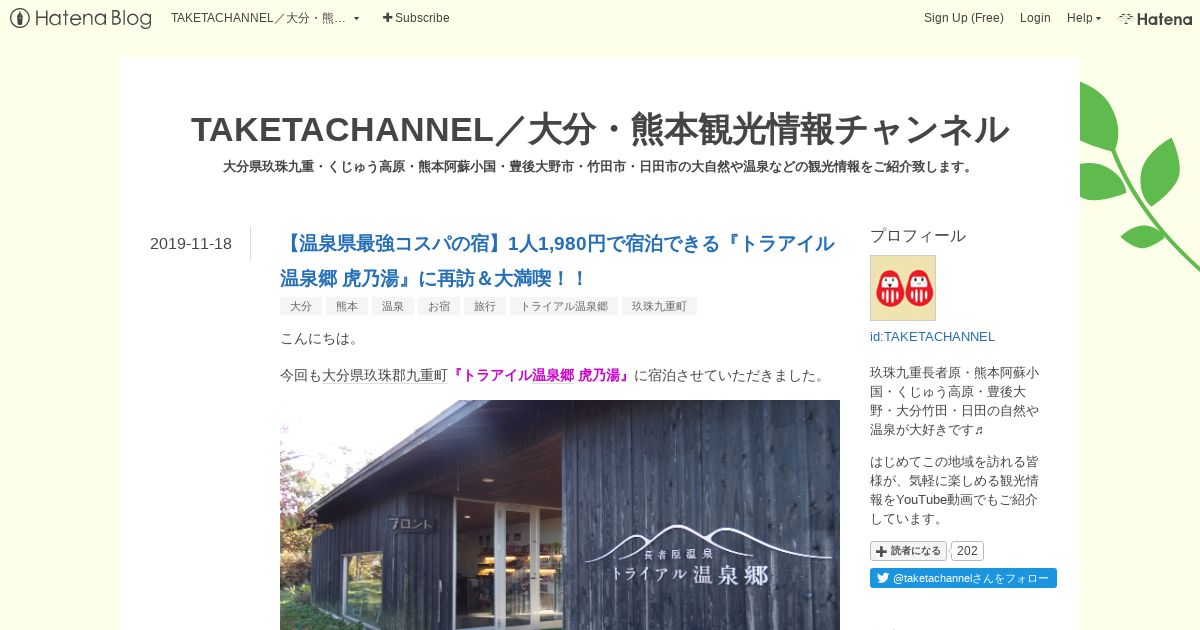Click the 202 reader count badge
Image resolution: width=1200 pixels, height=630 pixels.
[967, 551]
